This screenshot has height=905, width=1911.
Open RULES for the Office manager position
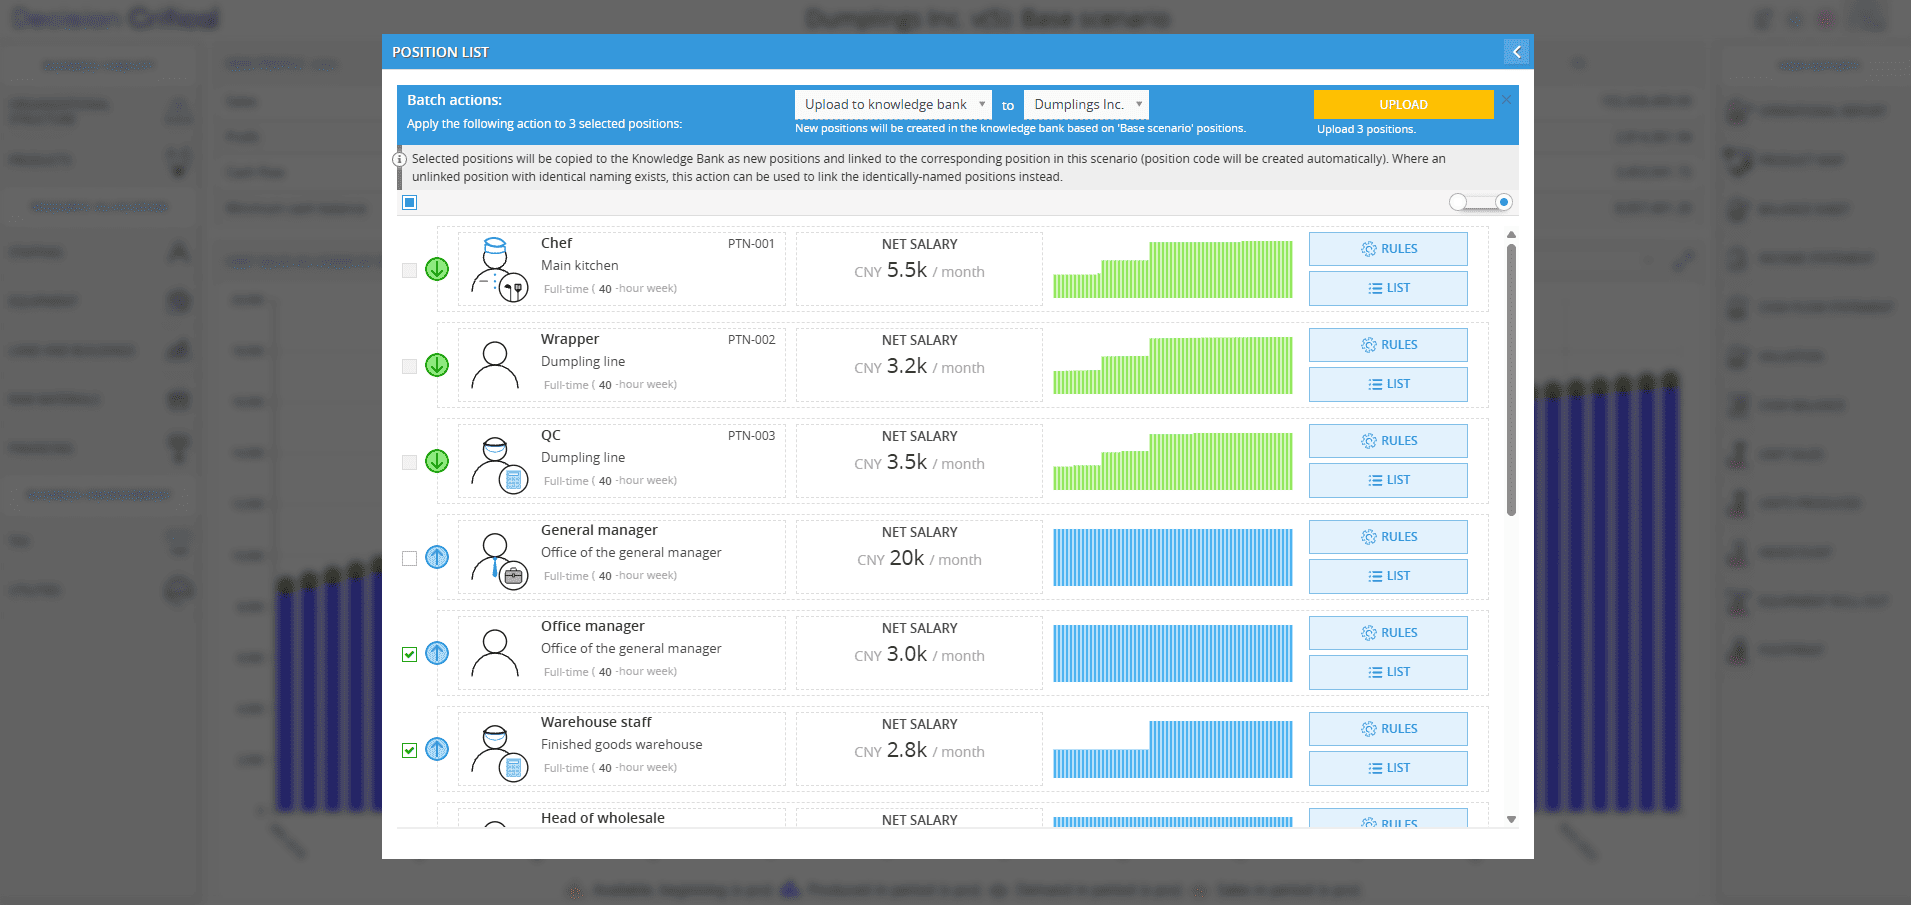click(1388, 633)
